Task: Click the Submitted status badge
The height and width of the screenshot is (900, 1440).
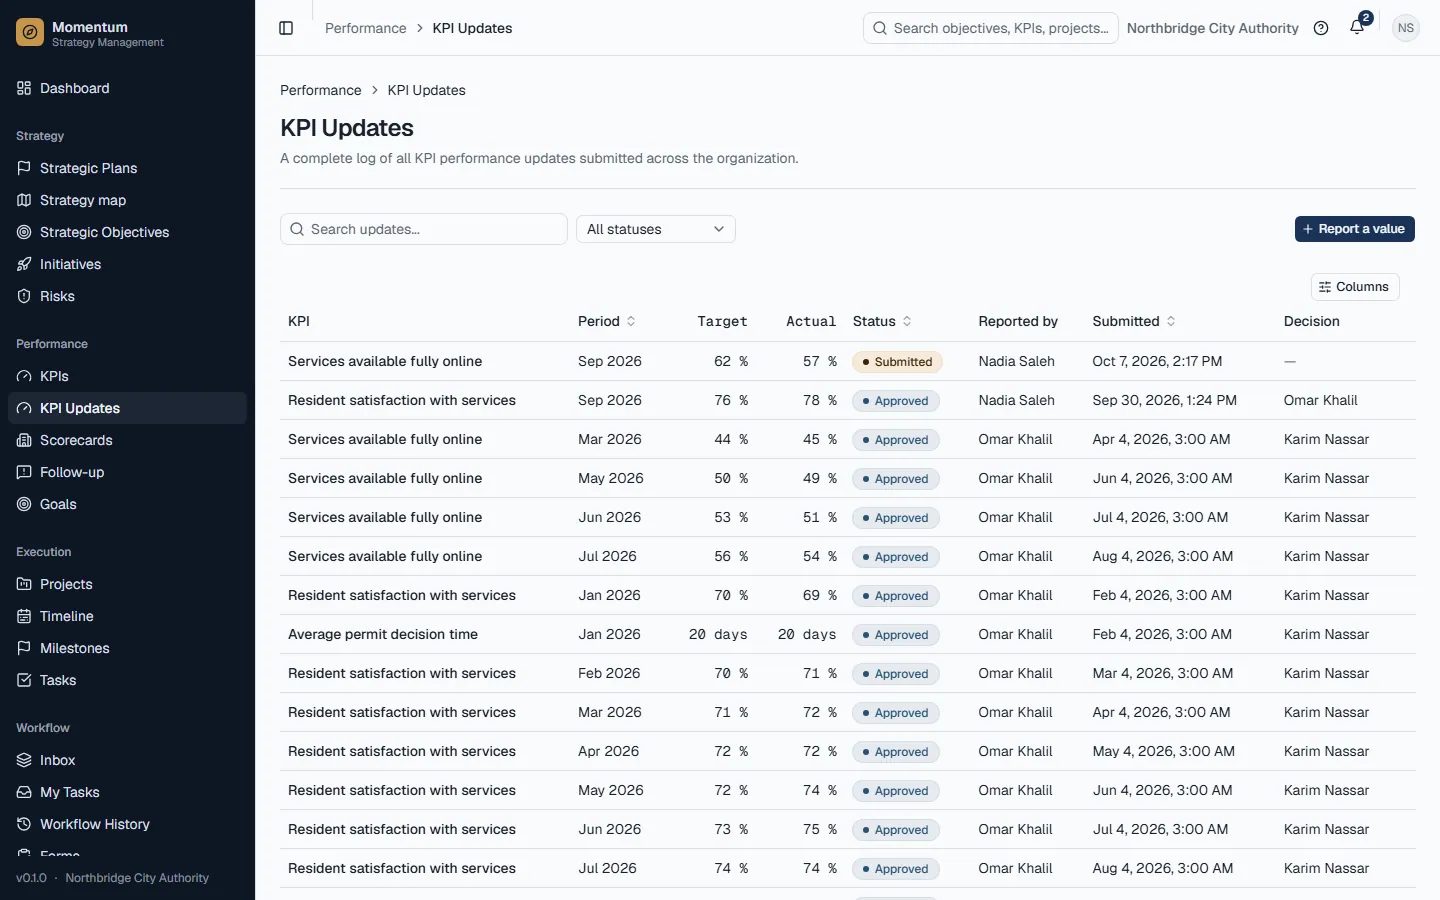Action: (x=897, y=362)
